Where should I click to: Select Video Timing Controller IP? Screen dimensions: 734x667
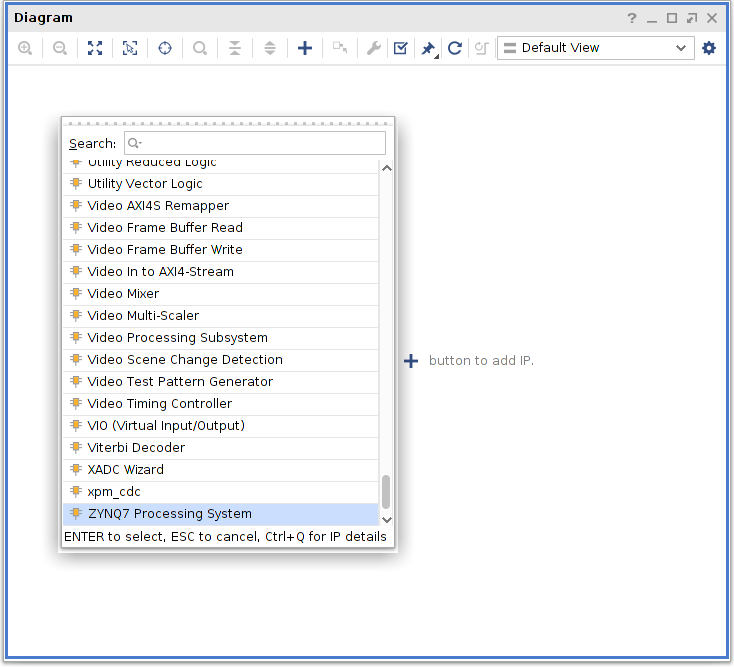[160, 404]
